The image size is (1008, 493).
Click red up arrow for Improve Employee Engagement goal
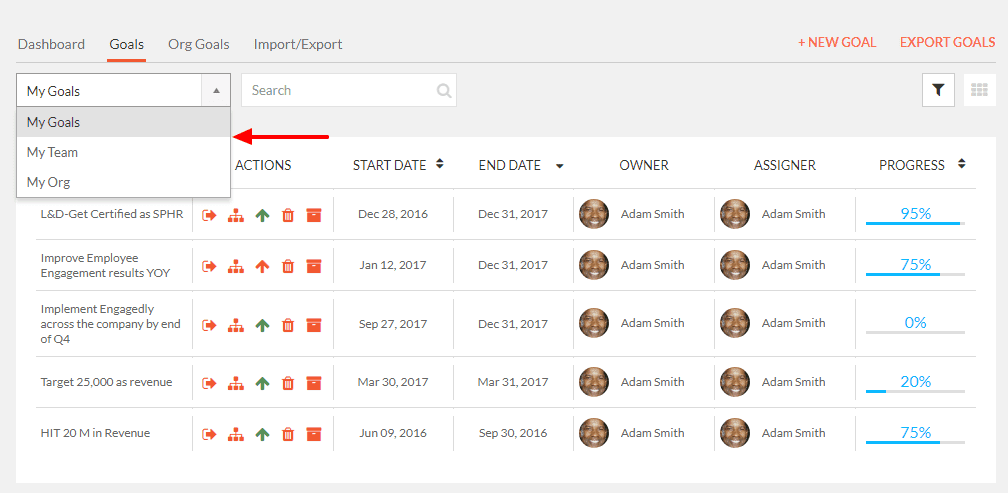point(262,266)
